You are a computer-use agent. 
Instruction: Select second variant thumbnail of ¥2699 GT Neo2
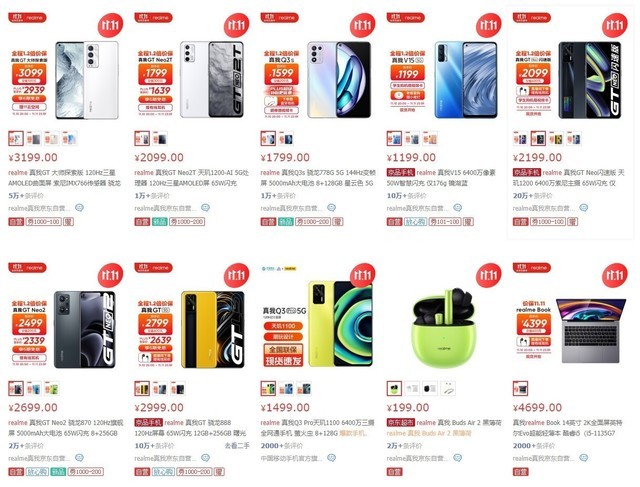click(34, 389)
